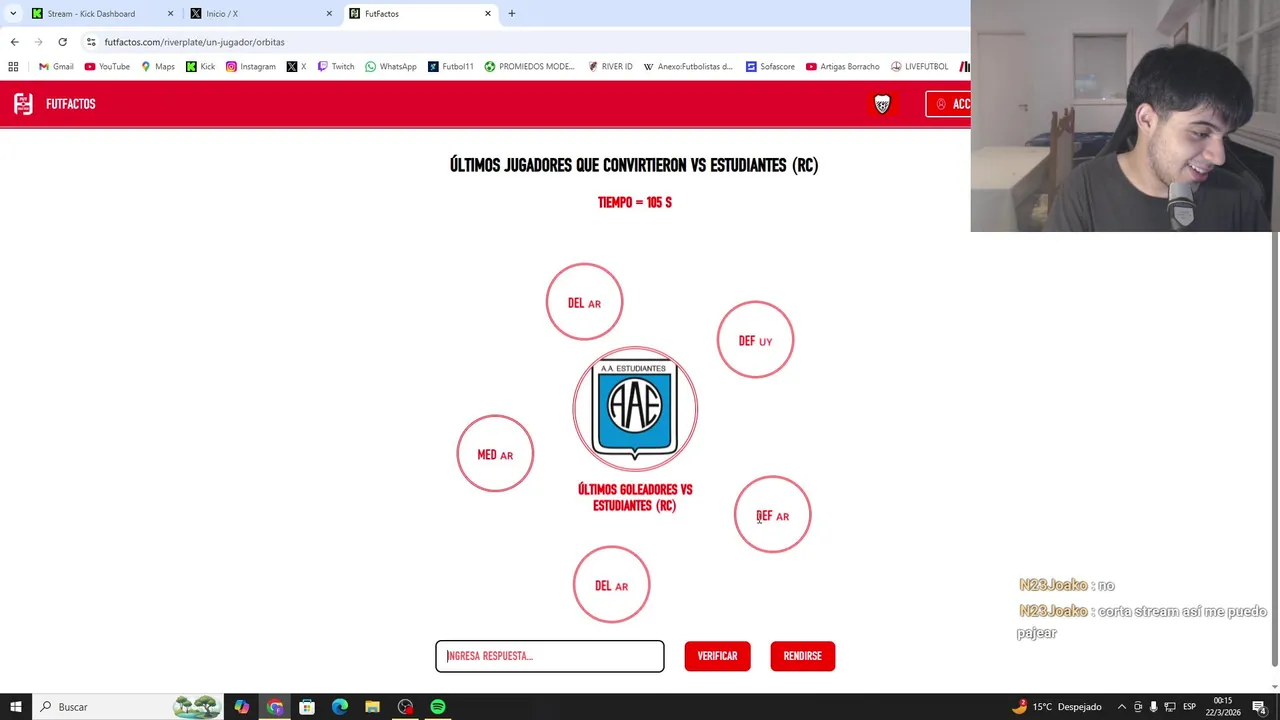This screenshot has height=720, width=1280.
Task: Select the top DEL AR orbit circle
Action: [x=584, y=302]
